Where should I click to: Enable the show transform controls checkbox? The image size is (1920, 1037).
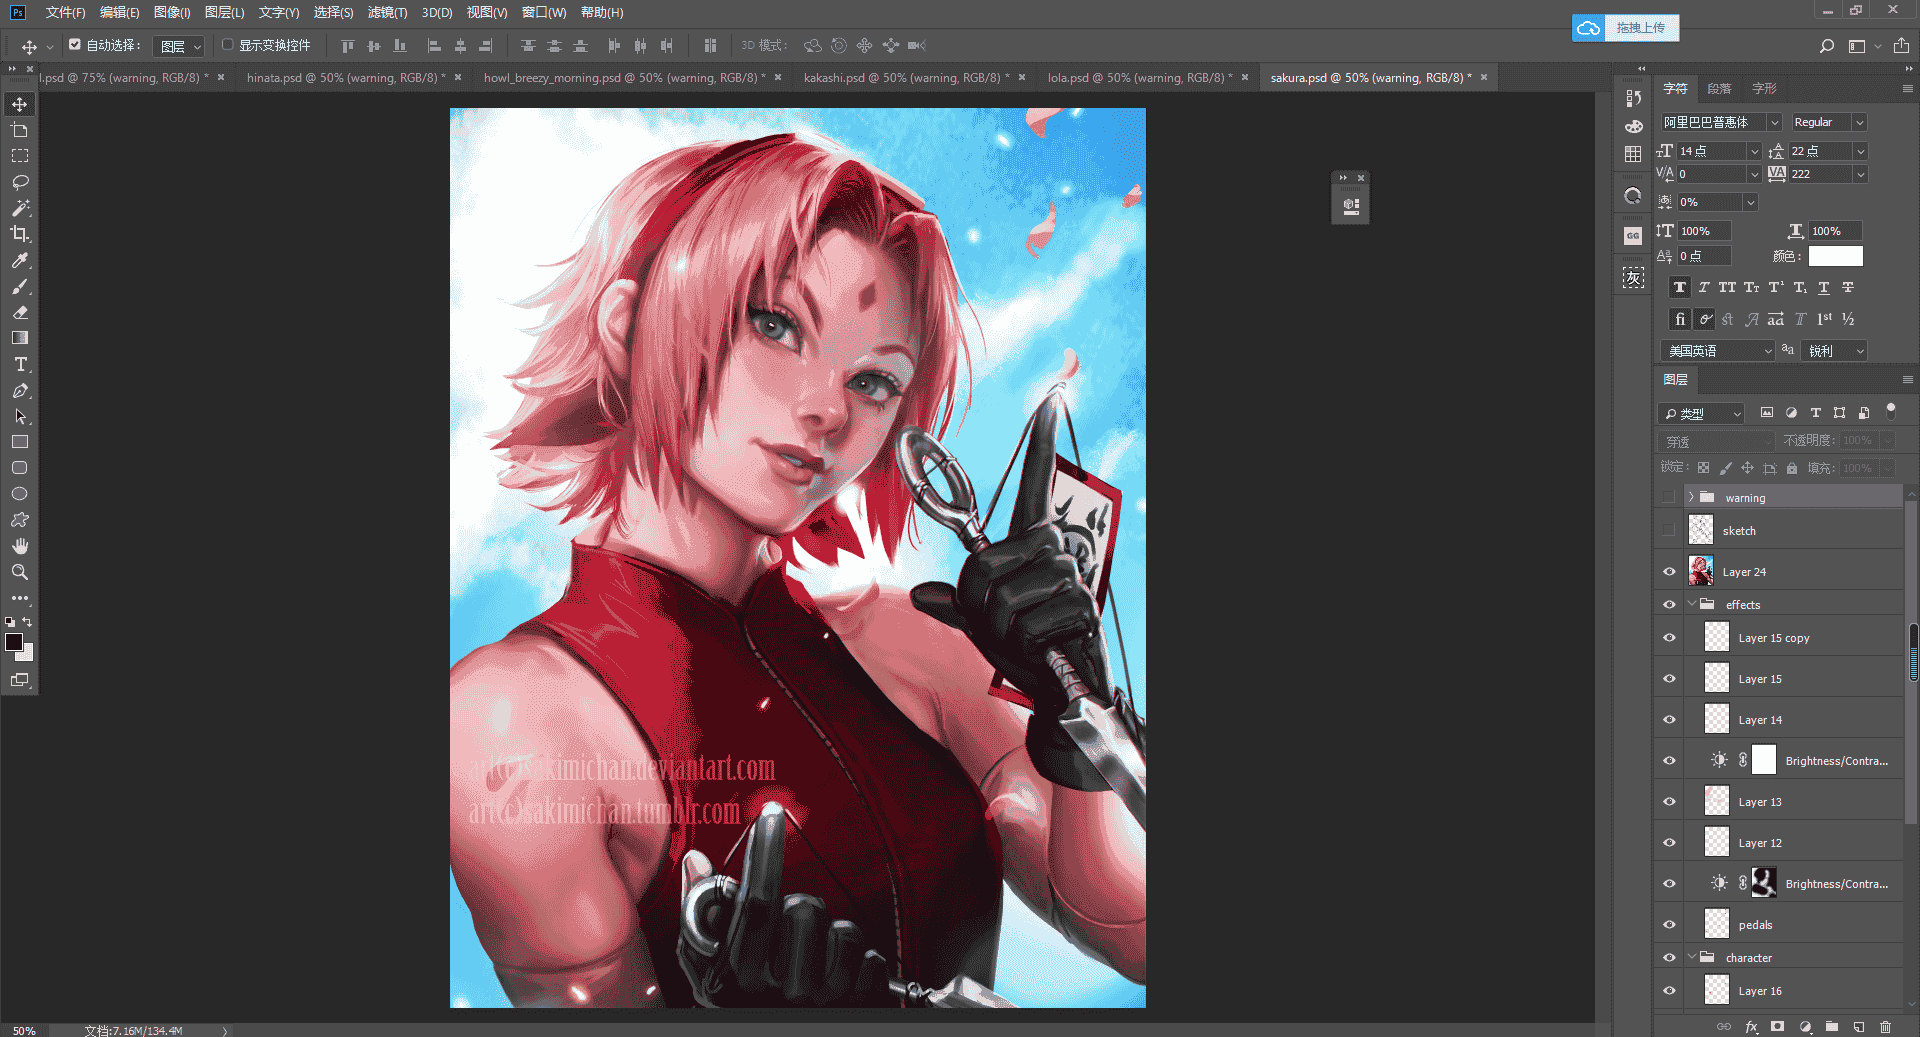point(227,45)
